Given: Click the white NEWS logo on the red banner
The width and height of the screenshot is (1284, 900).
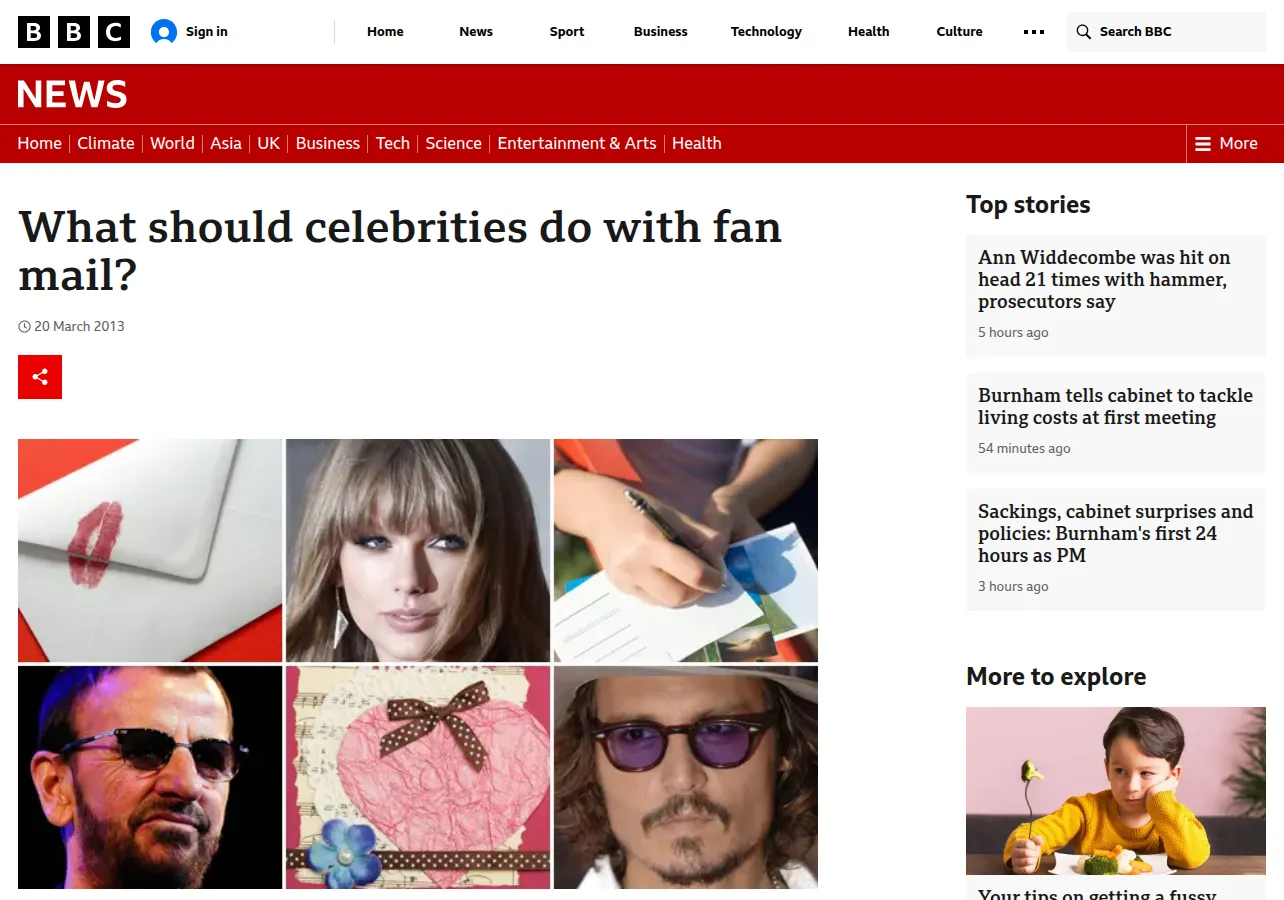Looking at the screenshot, I should [x=72, y=95].
